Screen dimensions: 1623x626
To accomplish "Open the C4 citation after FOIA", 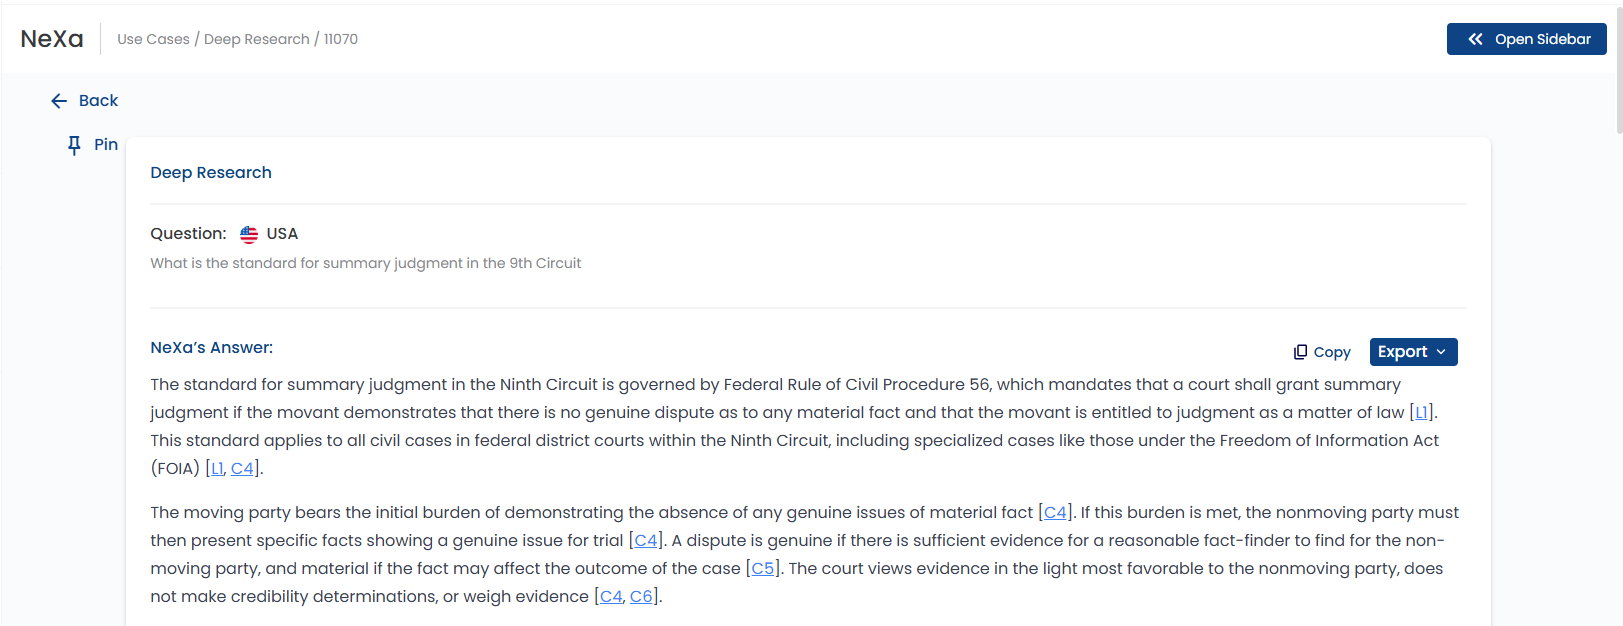I will pyautogui.click(x=242, y=469).
